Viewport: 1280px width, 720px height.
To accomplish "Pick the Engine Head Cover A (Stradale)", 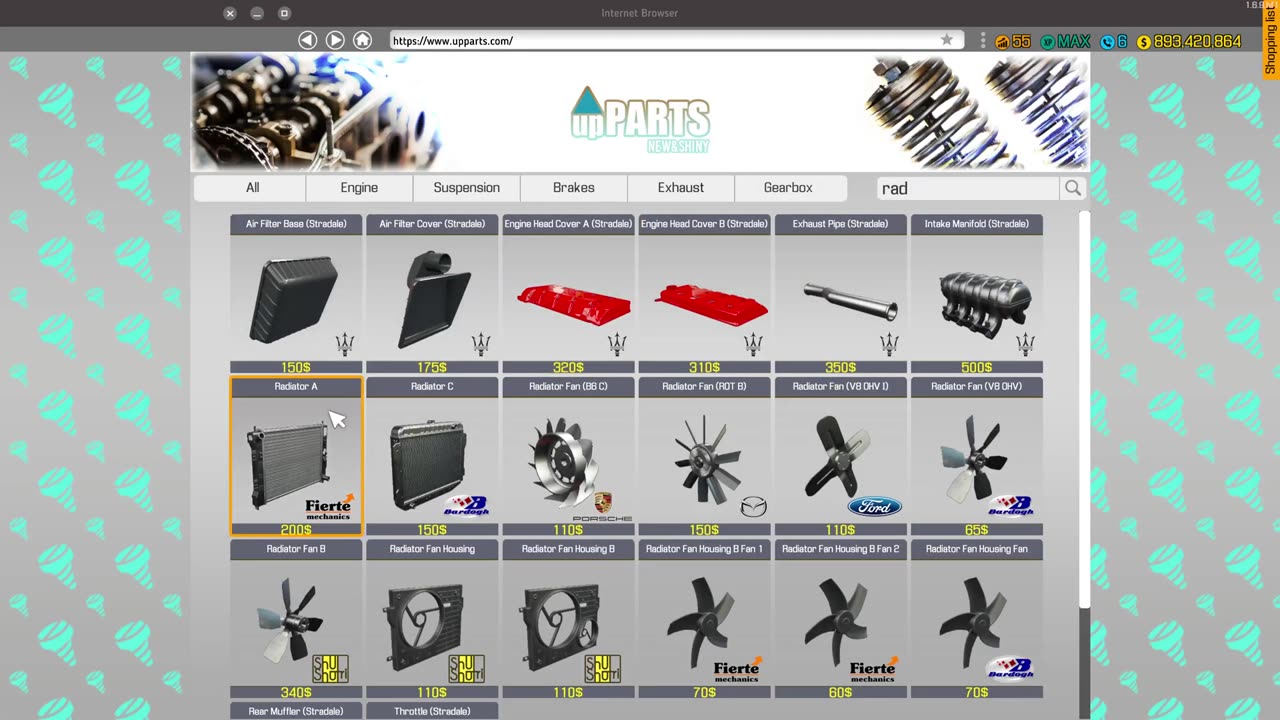I will pos(568,294).
